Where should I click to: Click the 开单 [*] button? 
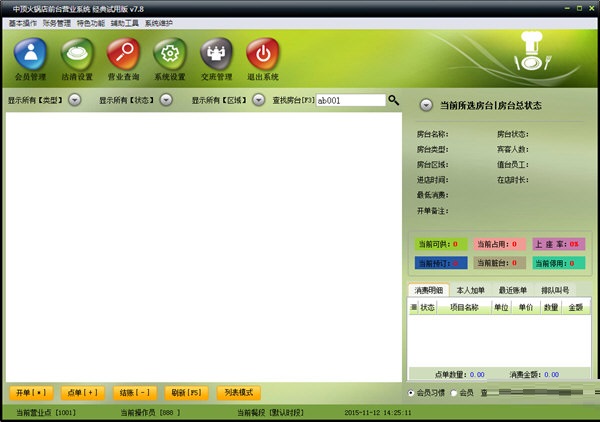[x=31, y=393]
